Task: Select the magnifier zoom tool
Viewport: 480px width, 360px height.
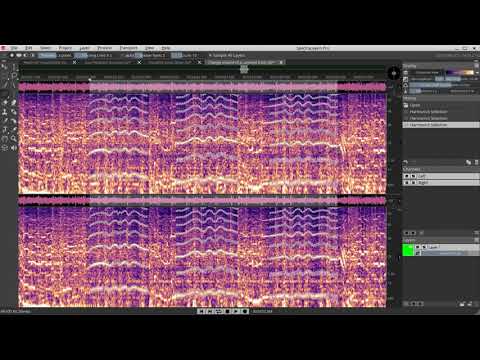Action: coord(14,138)
